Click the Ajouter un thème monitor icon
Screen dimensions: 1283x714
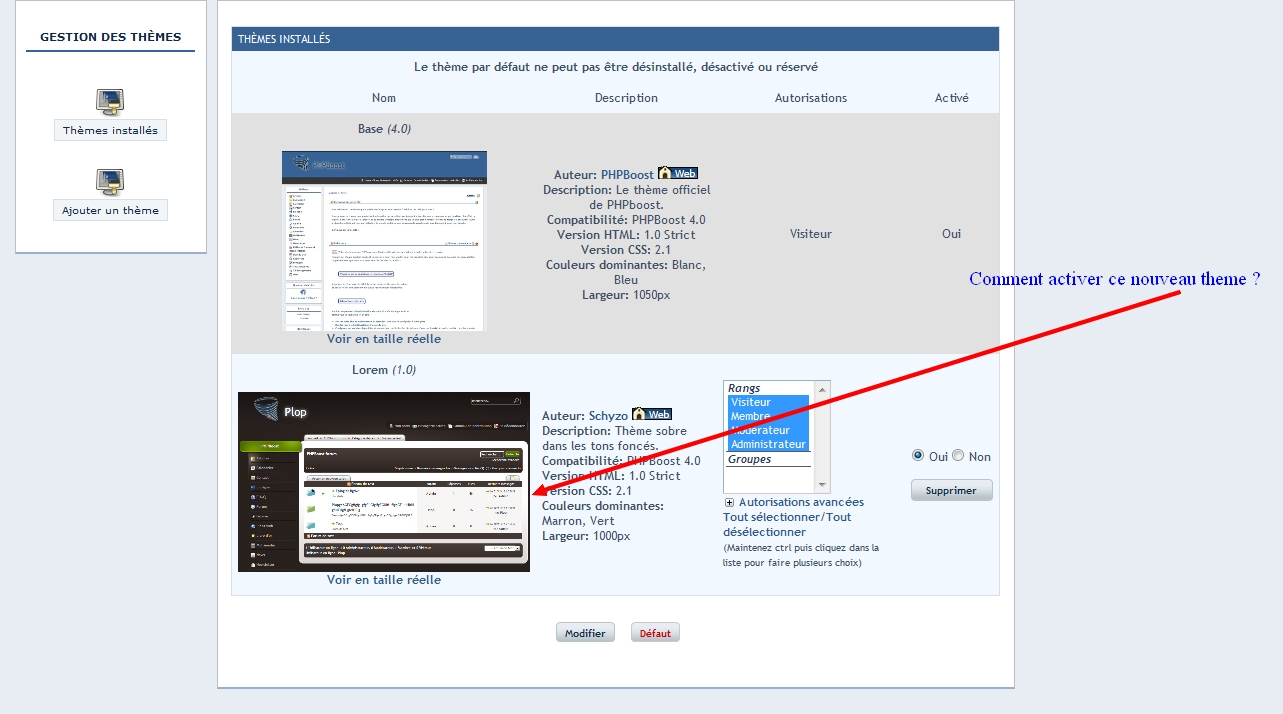110,182
